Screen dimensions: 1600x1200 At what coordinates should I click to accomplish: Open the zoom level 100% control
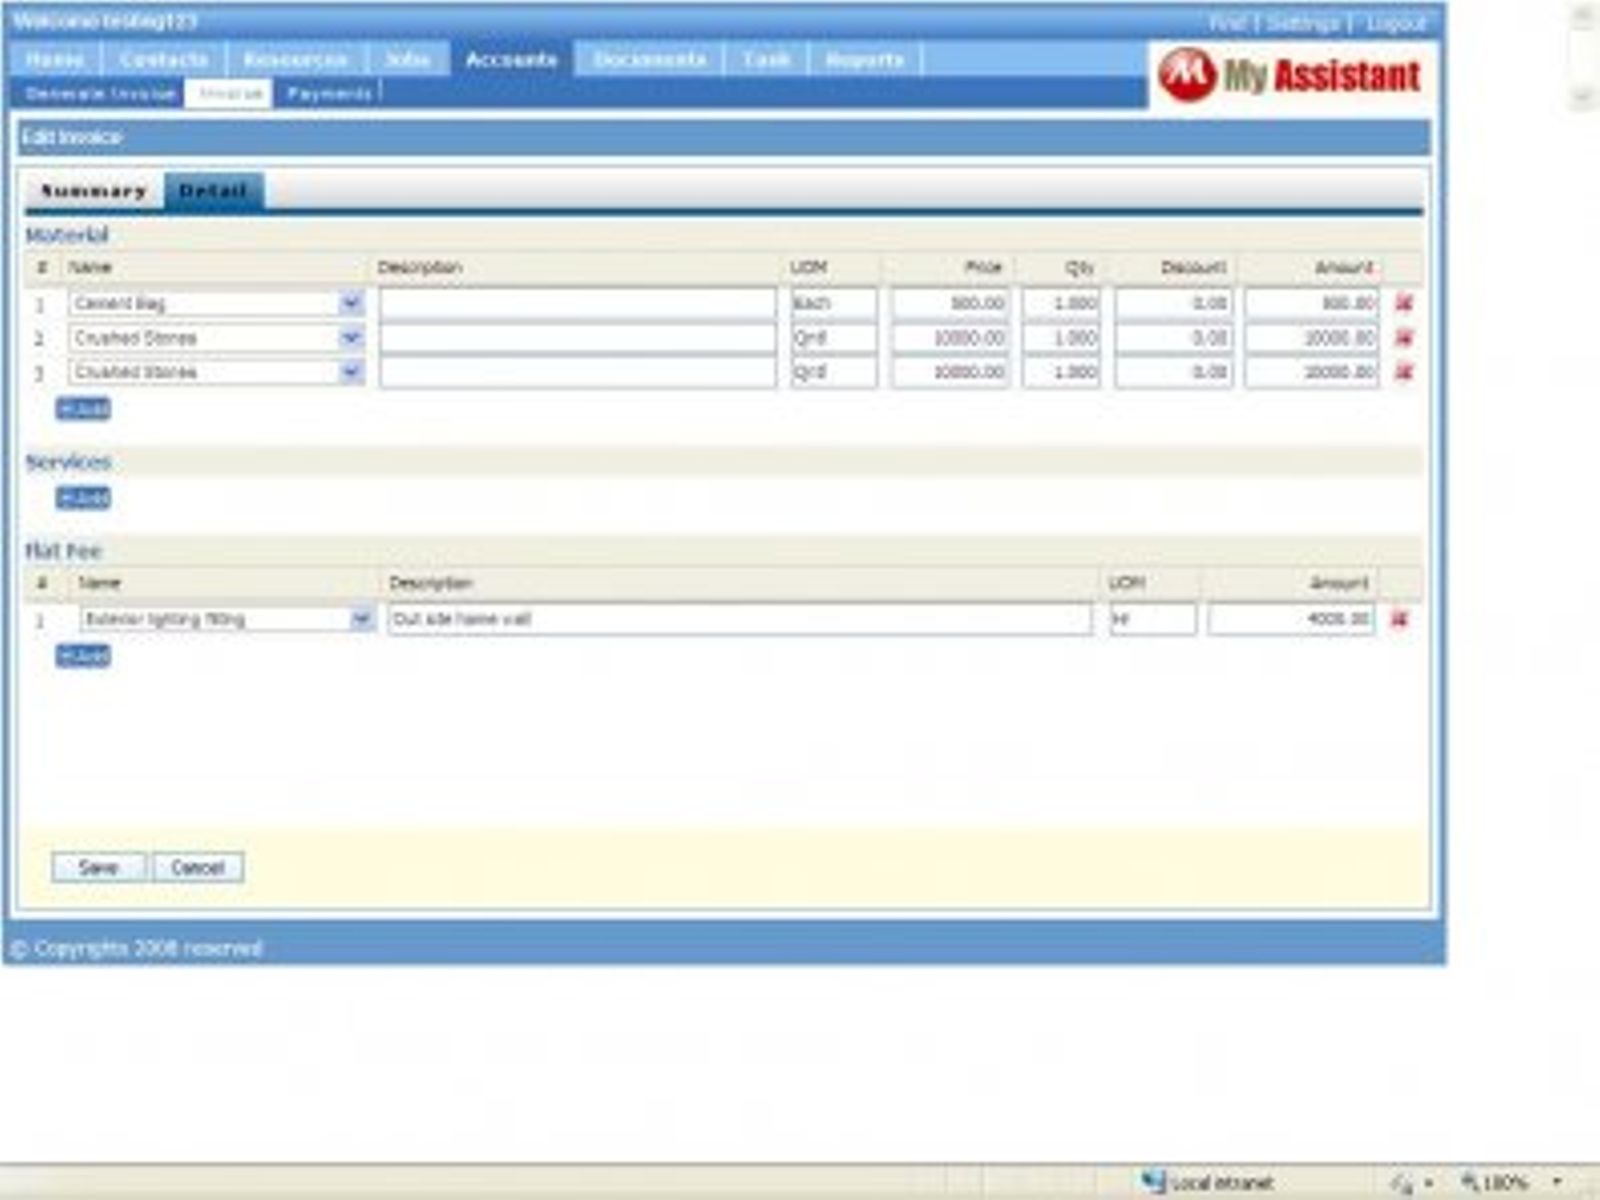1510,1183
